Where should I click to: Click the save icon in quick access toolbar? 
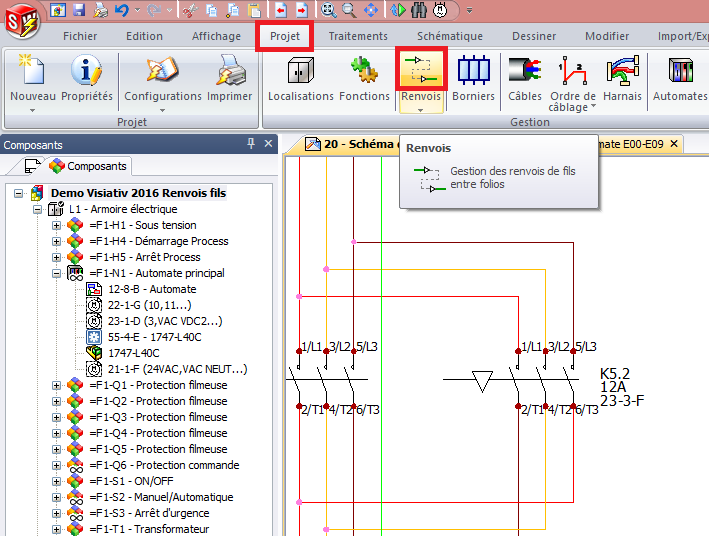79,10
